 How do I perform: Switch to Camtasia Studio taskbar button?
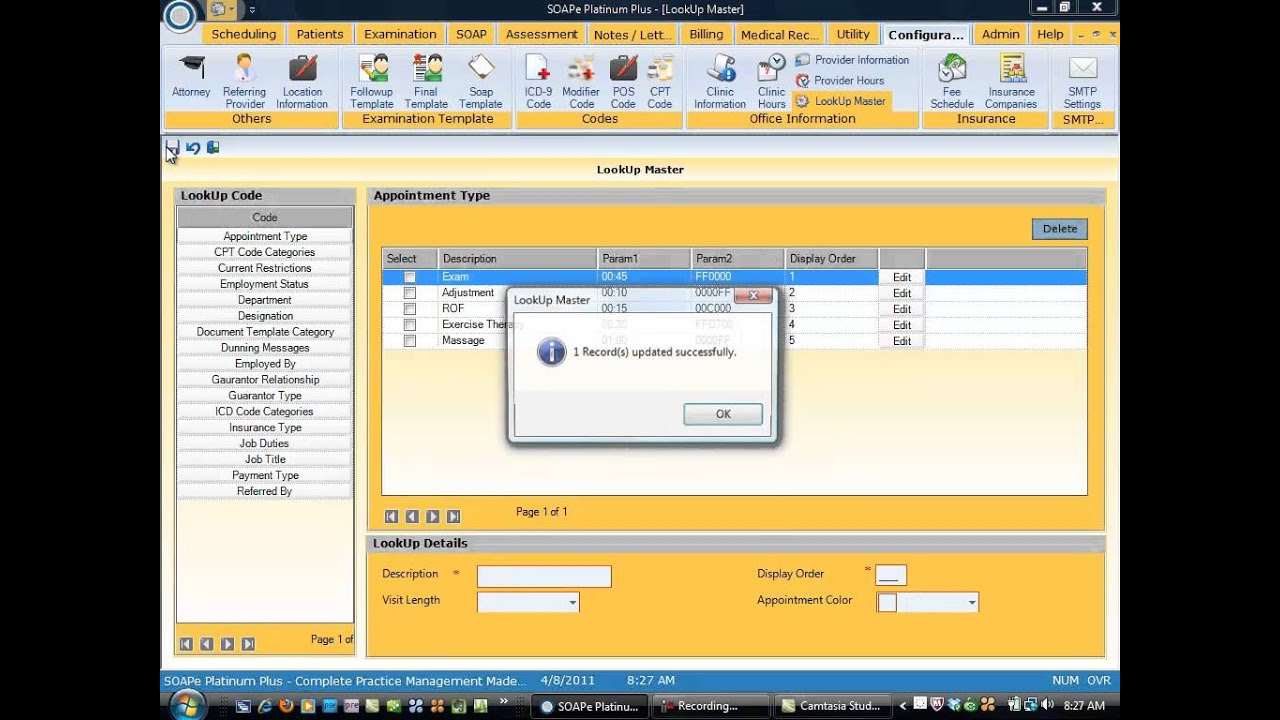pos(833,706)
